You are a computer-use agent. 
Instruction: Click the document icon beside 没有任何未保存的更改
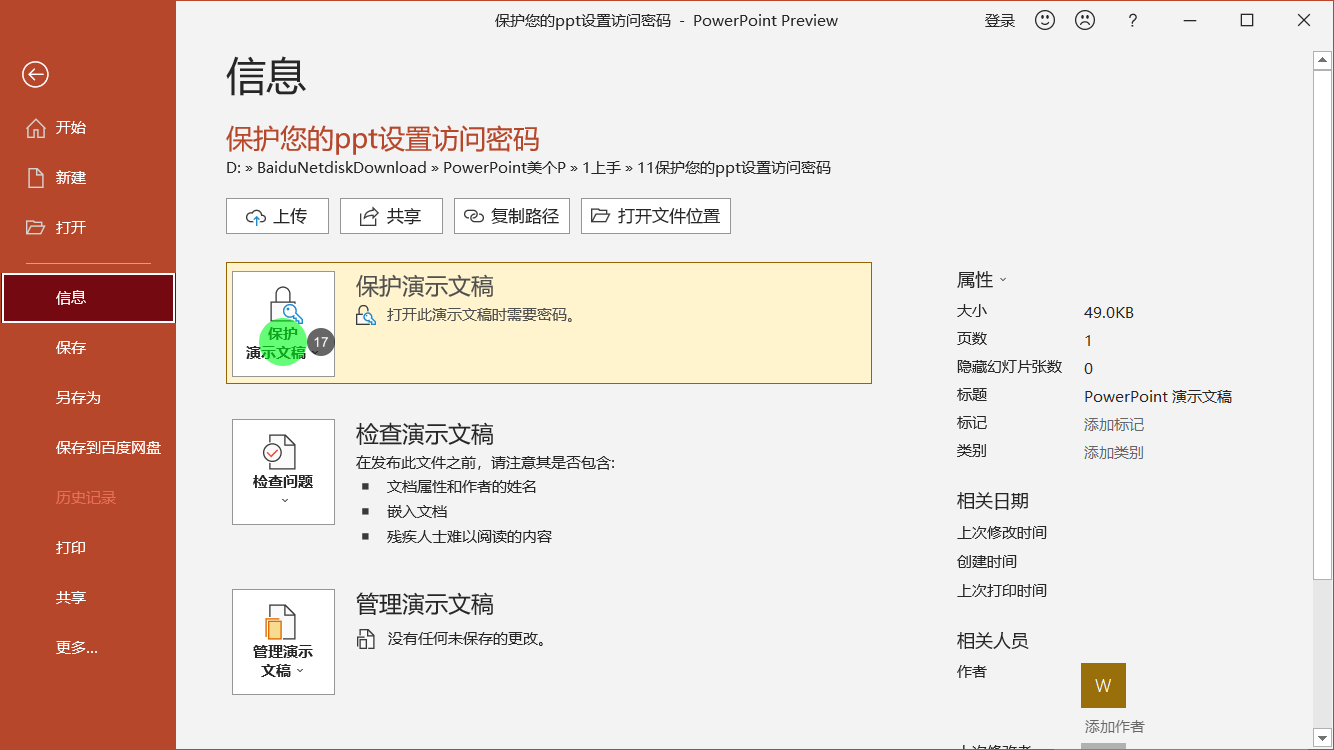tap(366, 639)
